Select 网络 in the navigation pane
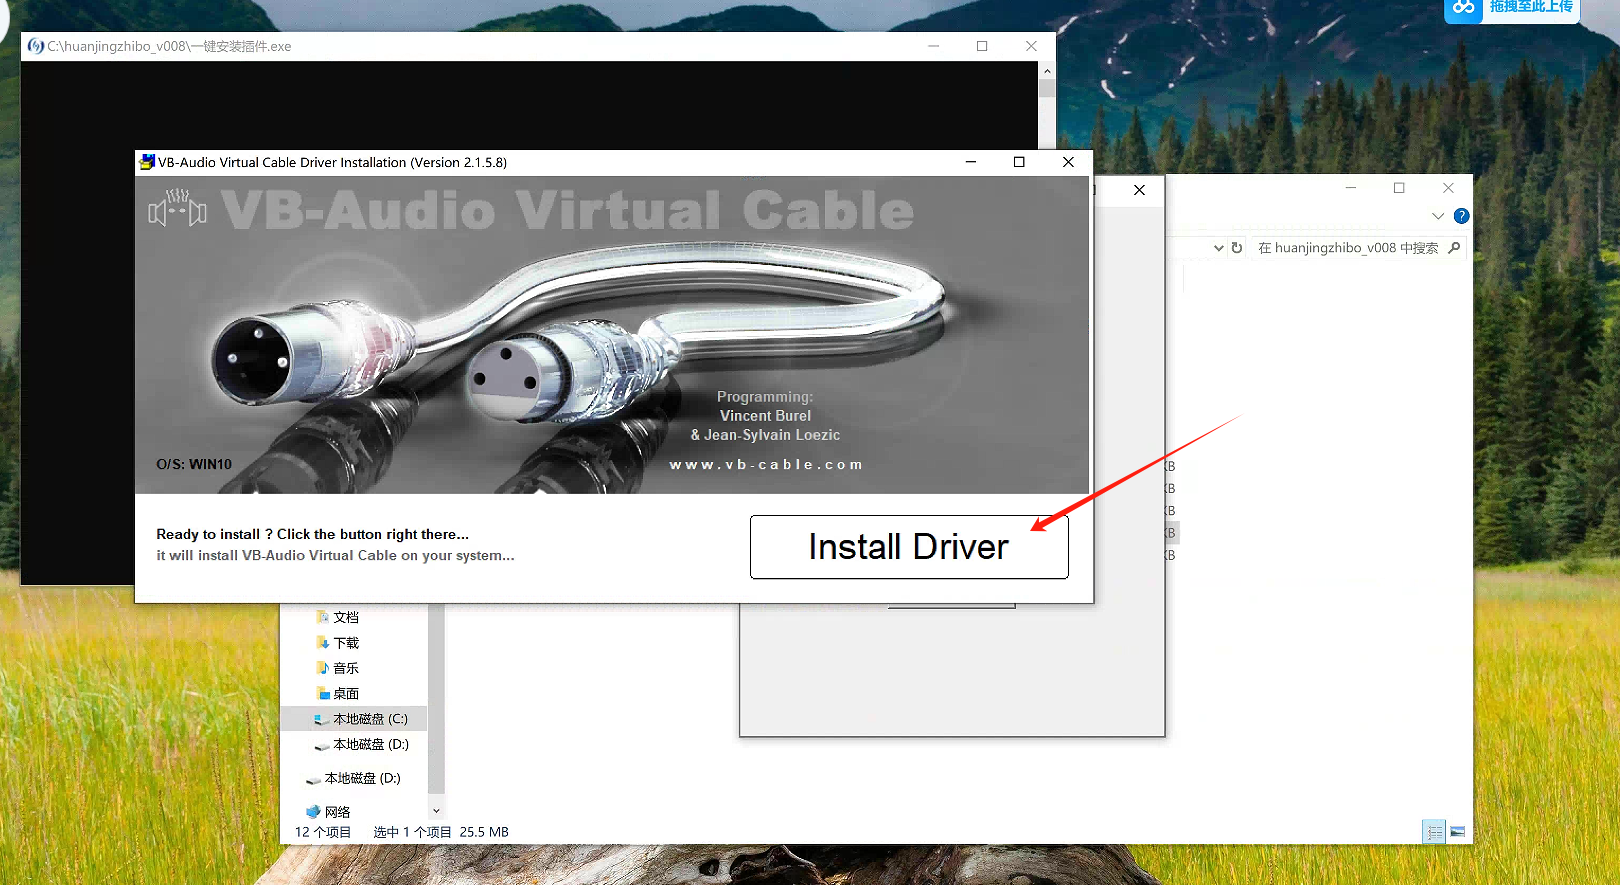The image size is (1620, 885). coord(337,812)
